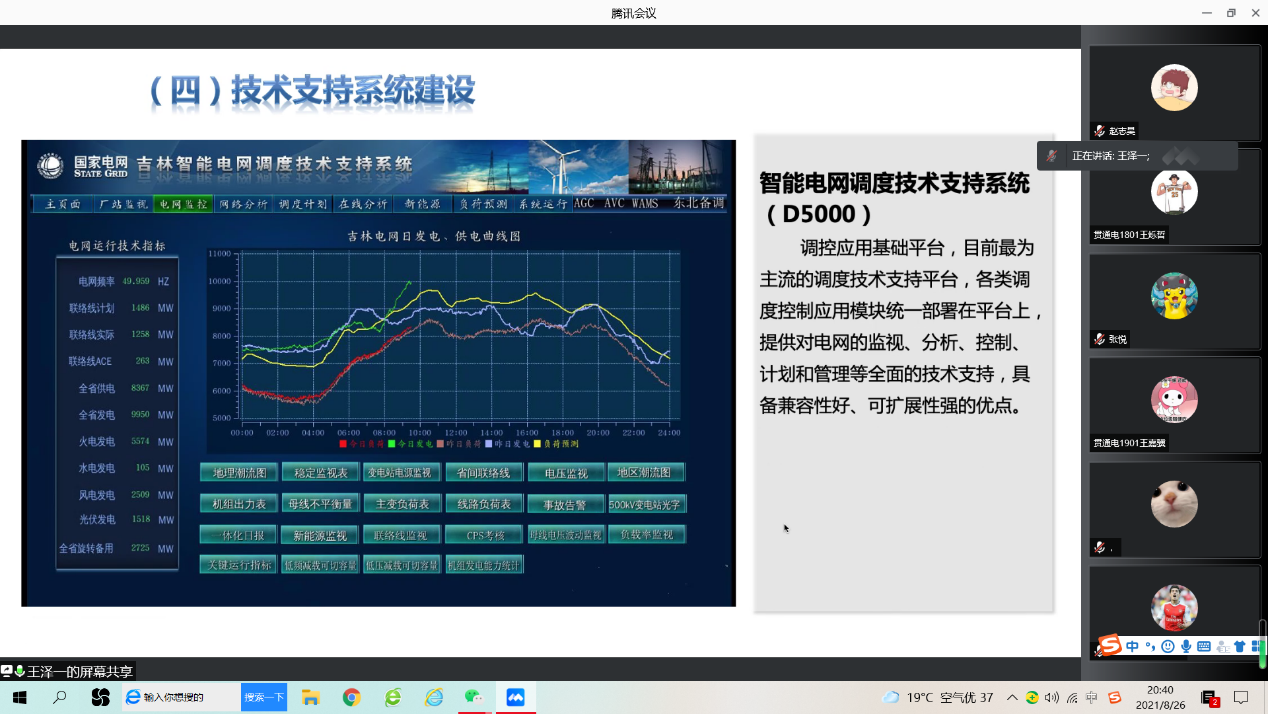Open File Explorer from the taskbar
This screenshot has width=1268, height=714.
pyautogui.click(x=310, y=697)
